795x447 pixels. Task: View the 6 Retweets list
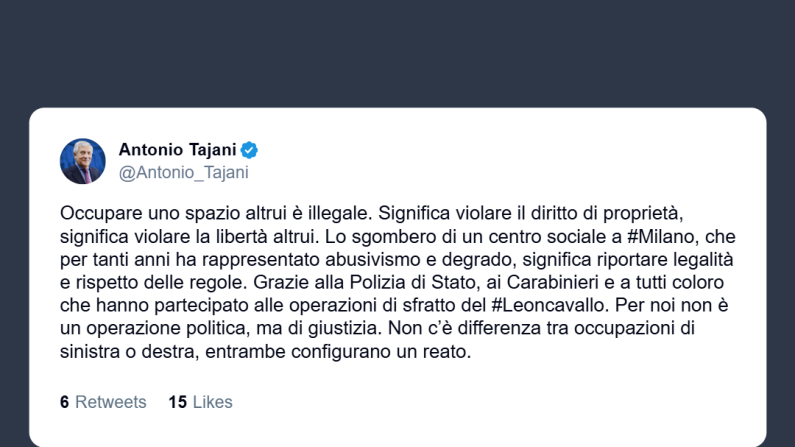[103, 402]
